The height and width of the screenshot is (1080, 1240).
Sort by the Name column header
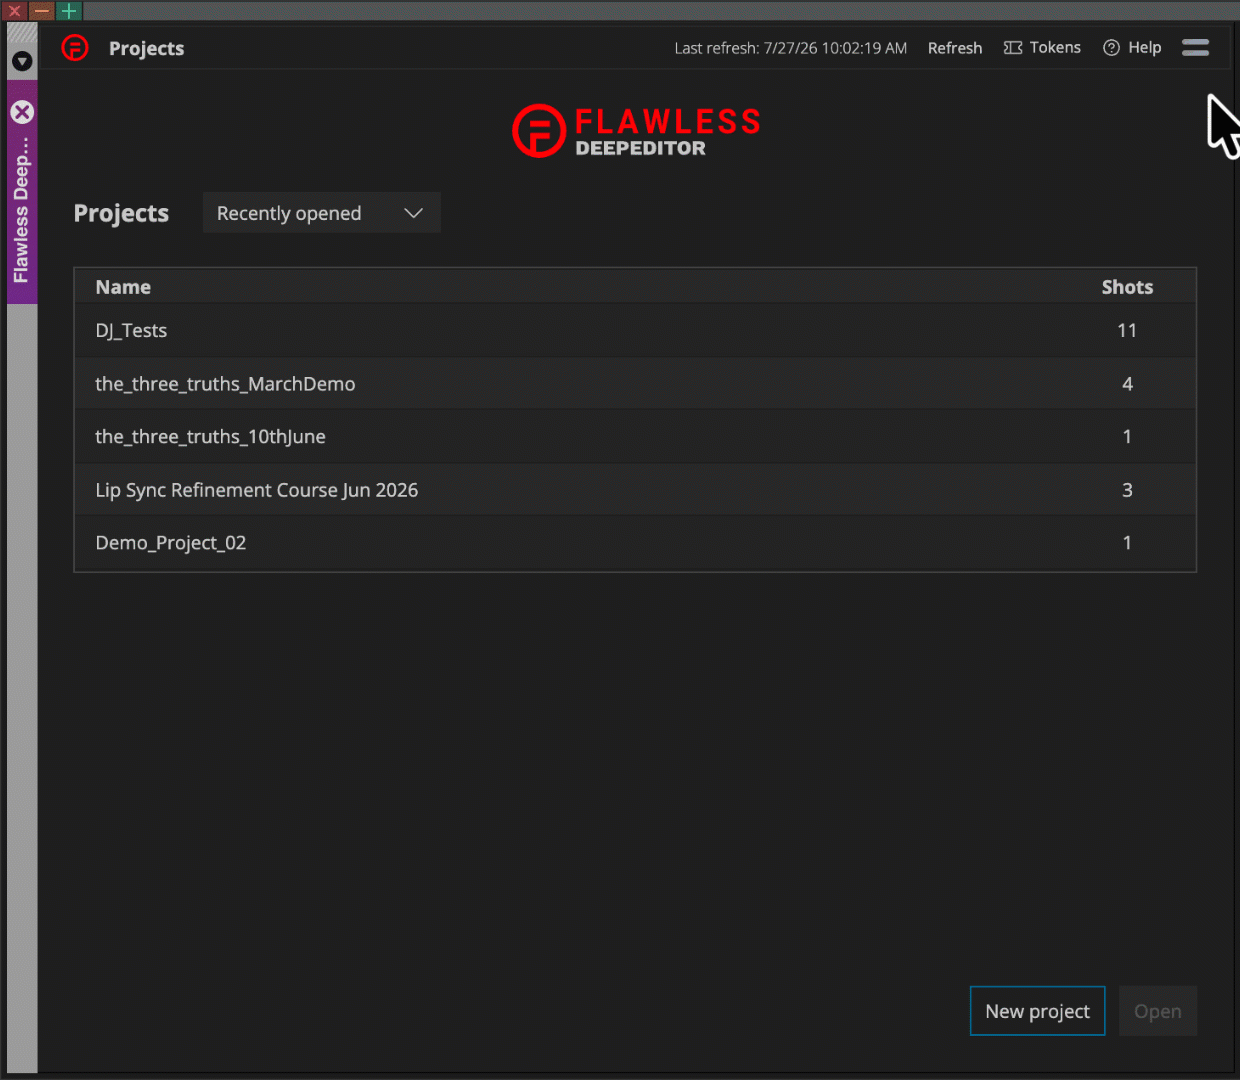tap(123, 287)
